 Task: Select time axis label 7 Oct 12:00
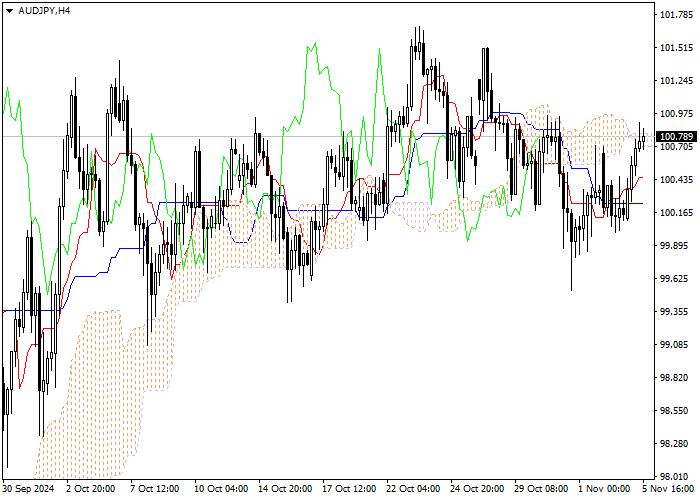coord(155,489)
